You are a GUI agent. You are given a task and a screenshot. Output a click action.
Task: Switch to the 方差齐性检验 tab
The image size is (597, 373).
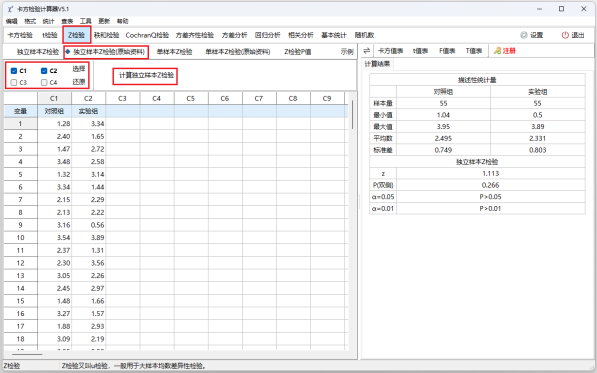(x=195, y=35)
